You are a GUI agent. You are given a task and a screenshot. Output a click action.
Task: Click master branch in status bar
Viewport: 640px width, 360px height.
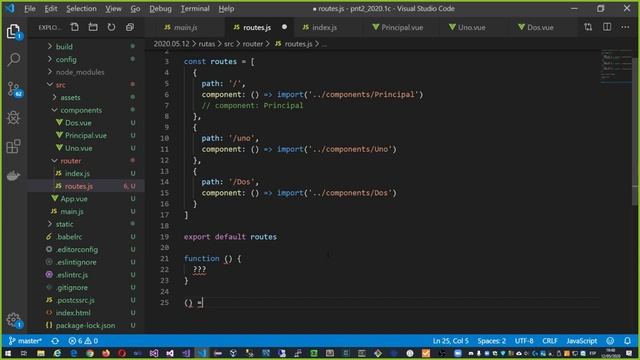click(x=25, y=341)
